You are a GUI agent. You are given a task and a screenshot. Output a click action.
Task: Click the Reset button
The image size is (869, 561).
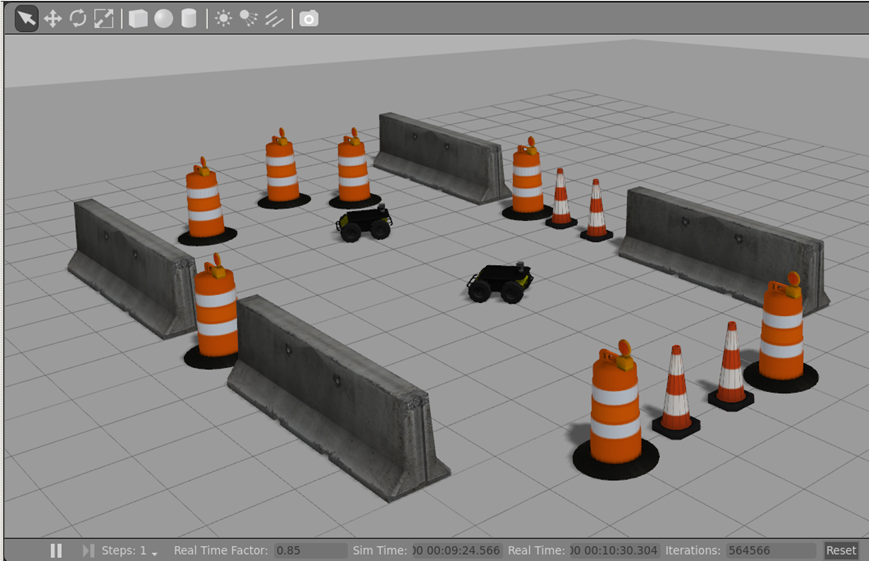pos(841,550)
